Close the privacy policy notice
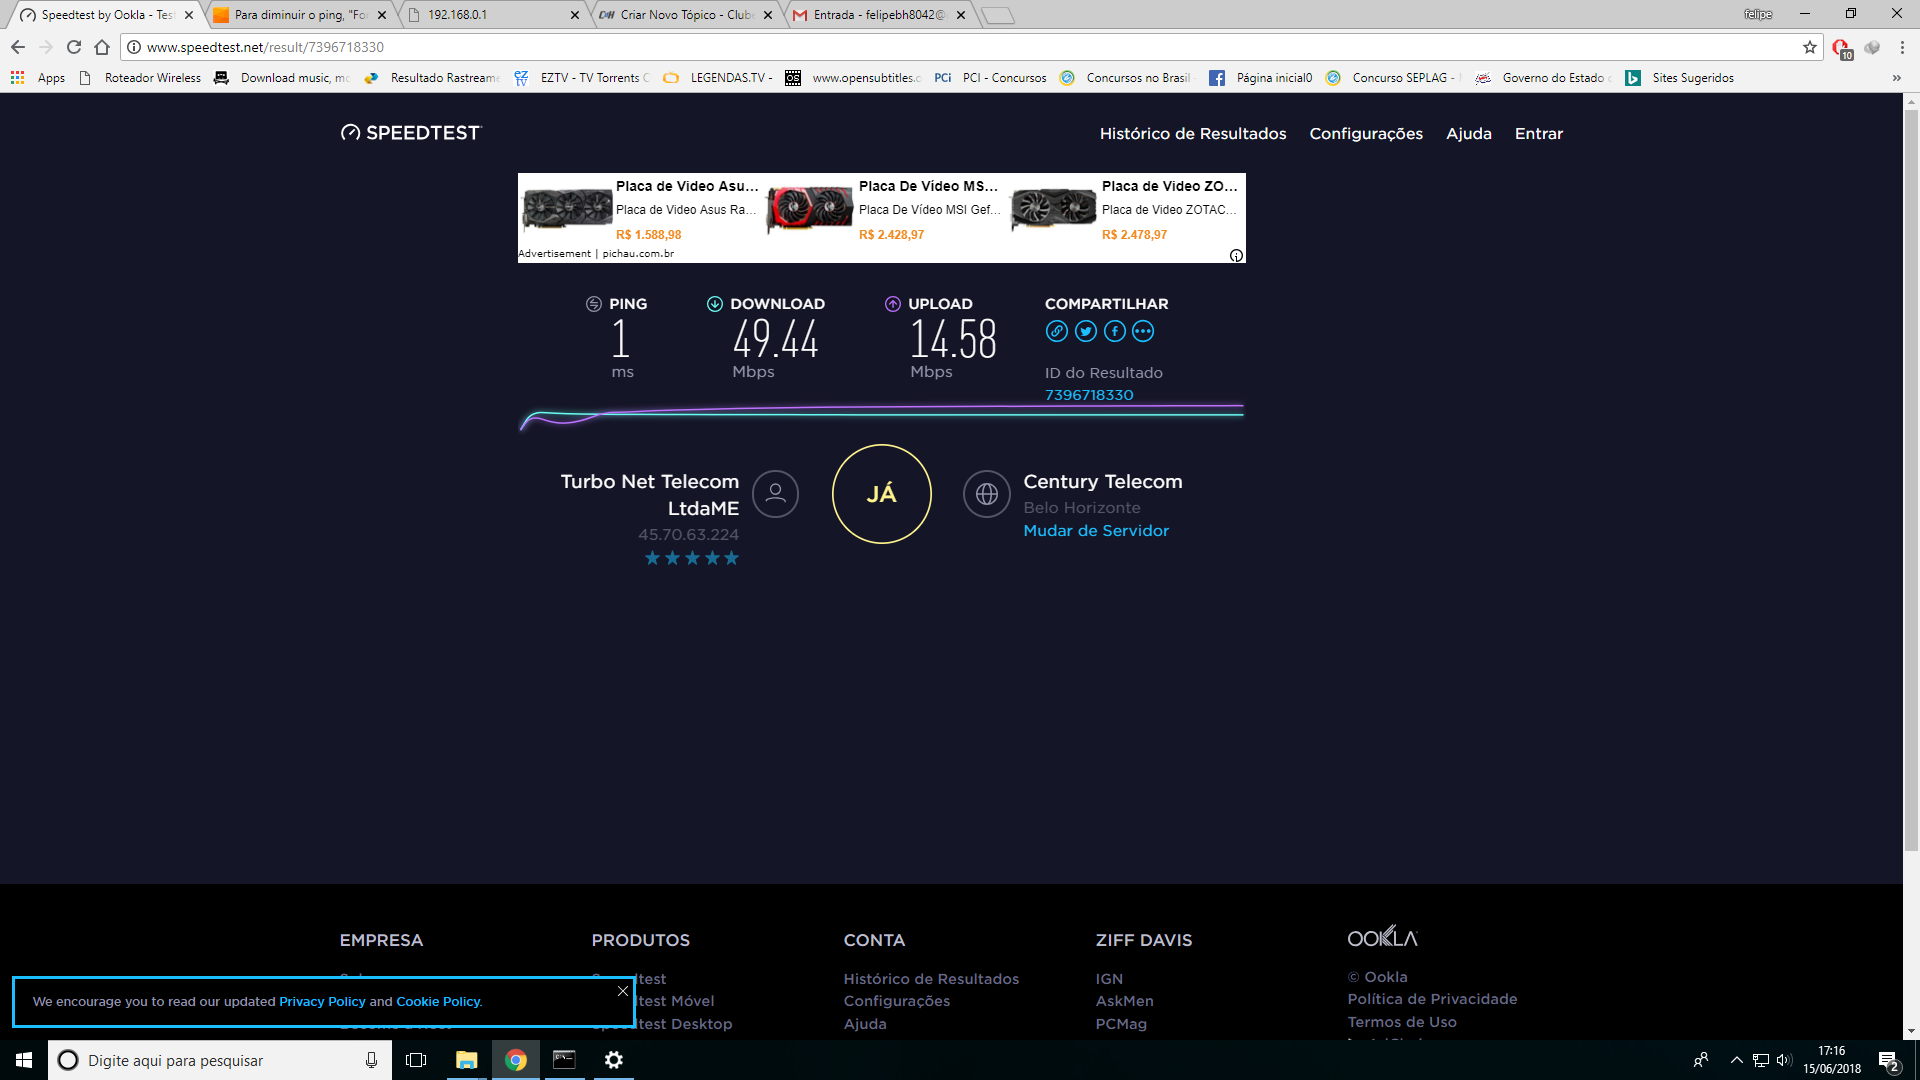1920x1080 pixels. (x=623, y=991)
